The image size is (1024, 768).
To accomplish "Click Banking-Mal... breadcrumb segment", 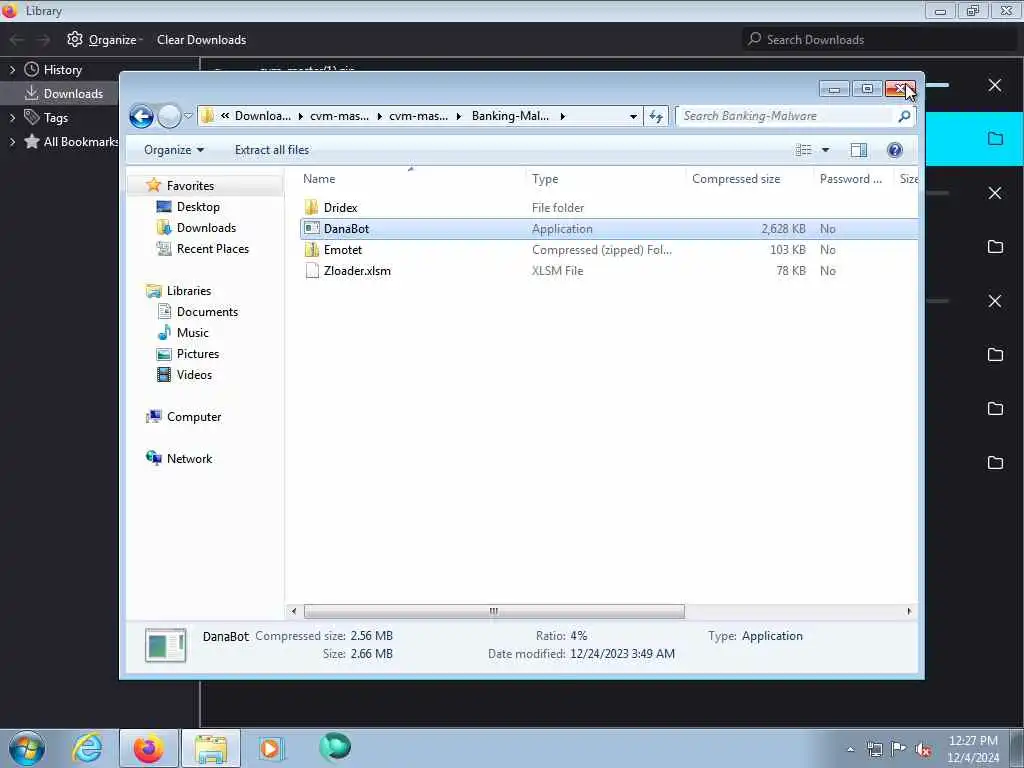I will (x=510, y=116).
